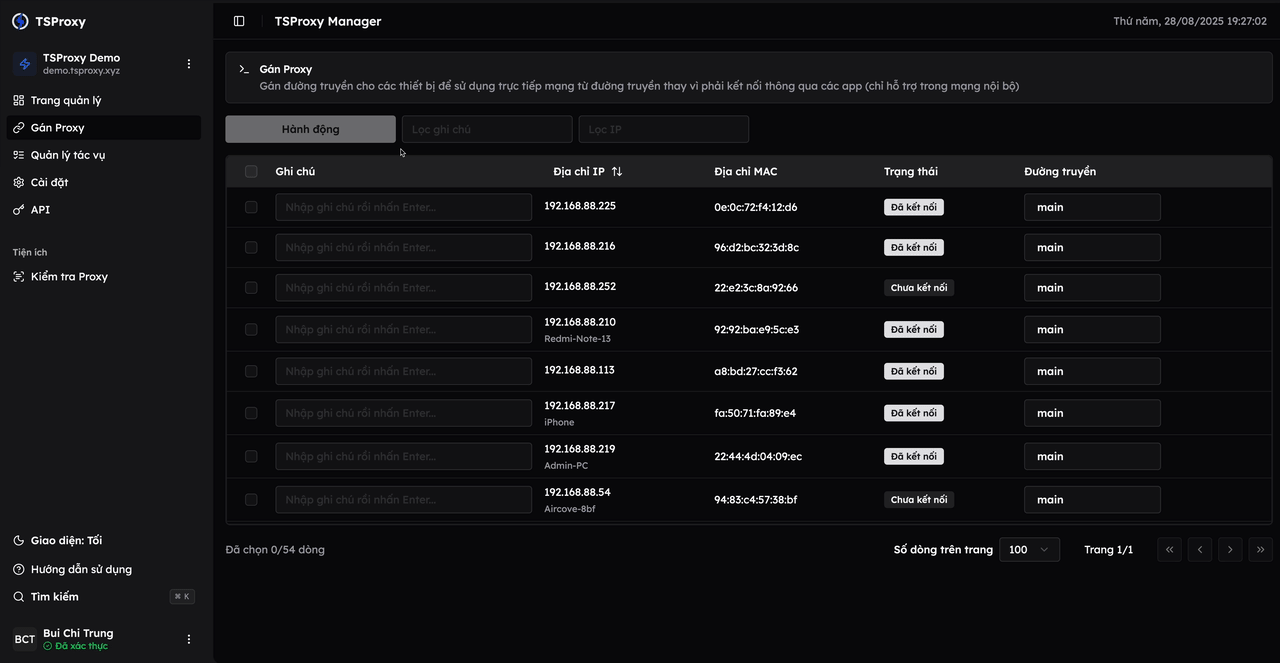The width and height of the screenshot is (1280, 663).
Task: Sort by Địa chỉ IP arrows icon
Action: point(617,172)
